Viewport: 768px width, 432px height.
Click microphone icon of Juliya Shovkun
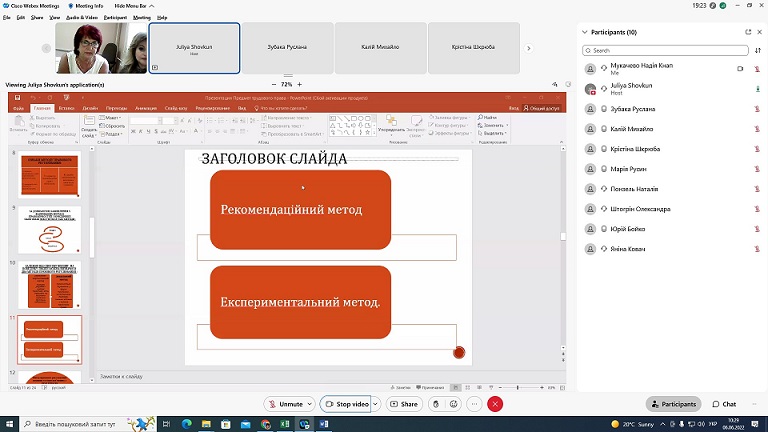click(757, 89)
